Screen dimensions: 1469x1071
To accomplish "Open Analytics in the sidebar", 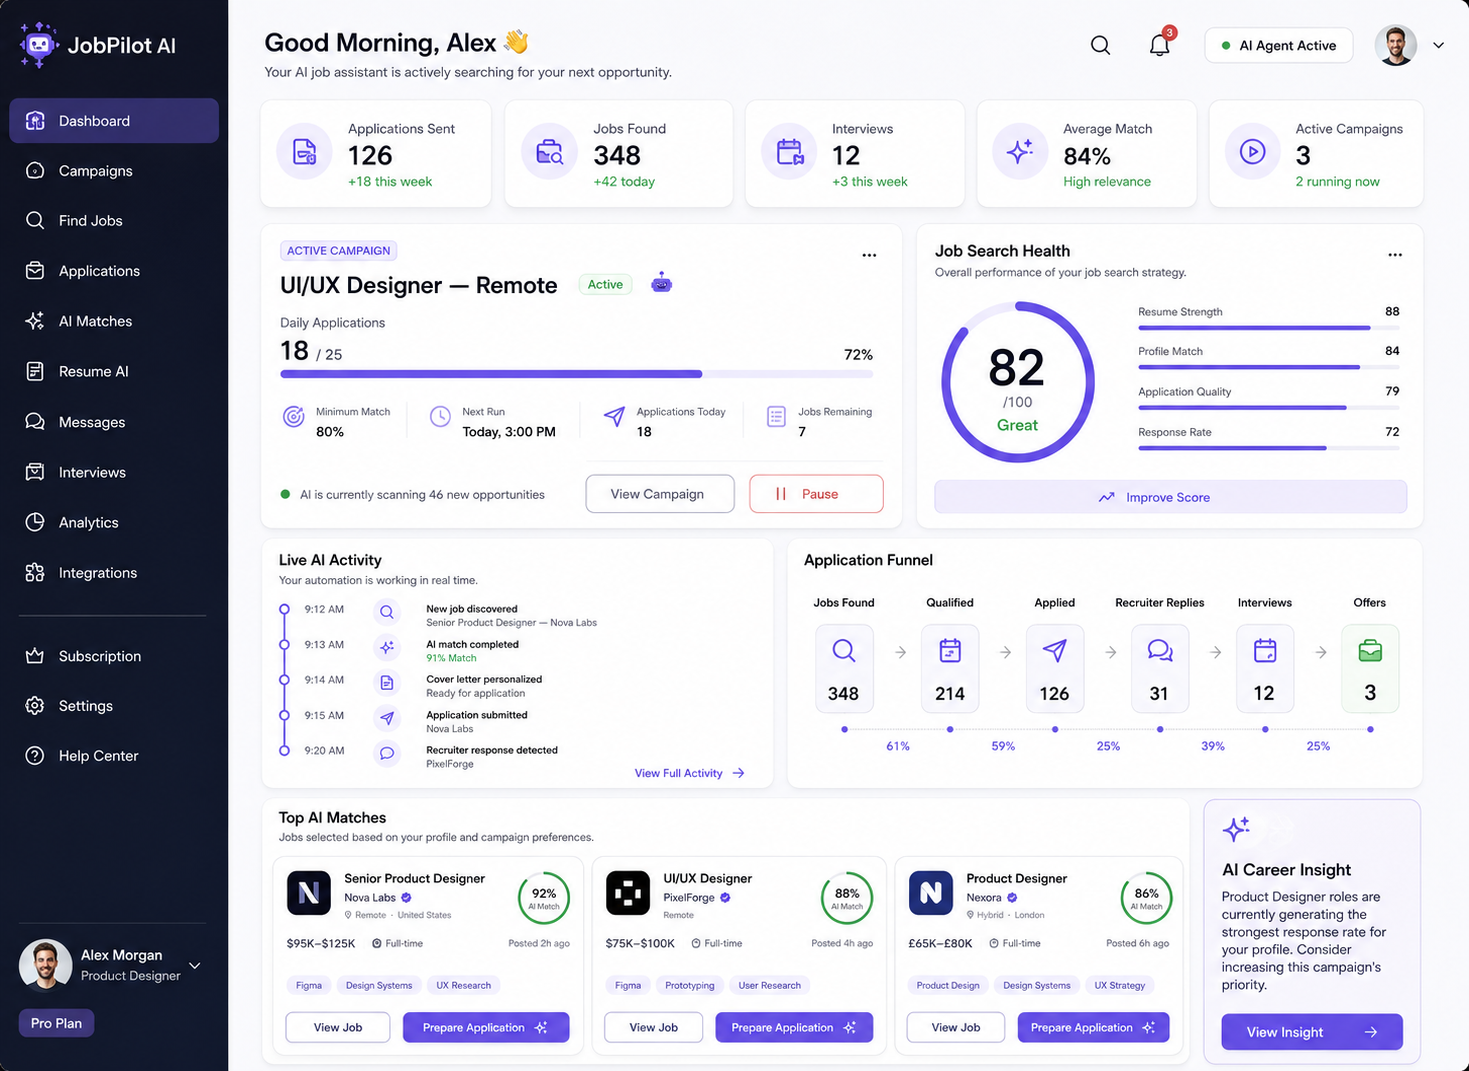I will 114,522.
